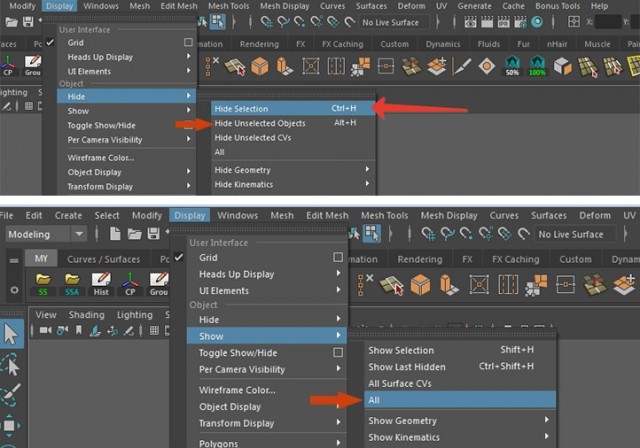This screenshot has width=640, height=448.
Task: Click the bookmark icon in panel toolbar
Action: click(x=79, y=330)
